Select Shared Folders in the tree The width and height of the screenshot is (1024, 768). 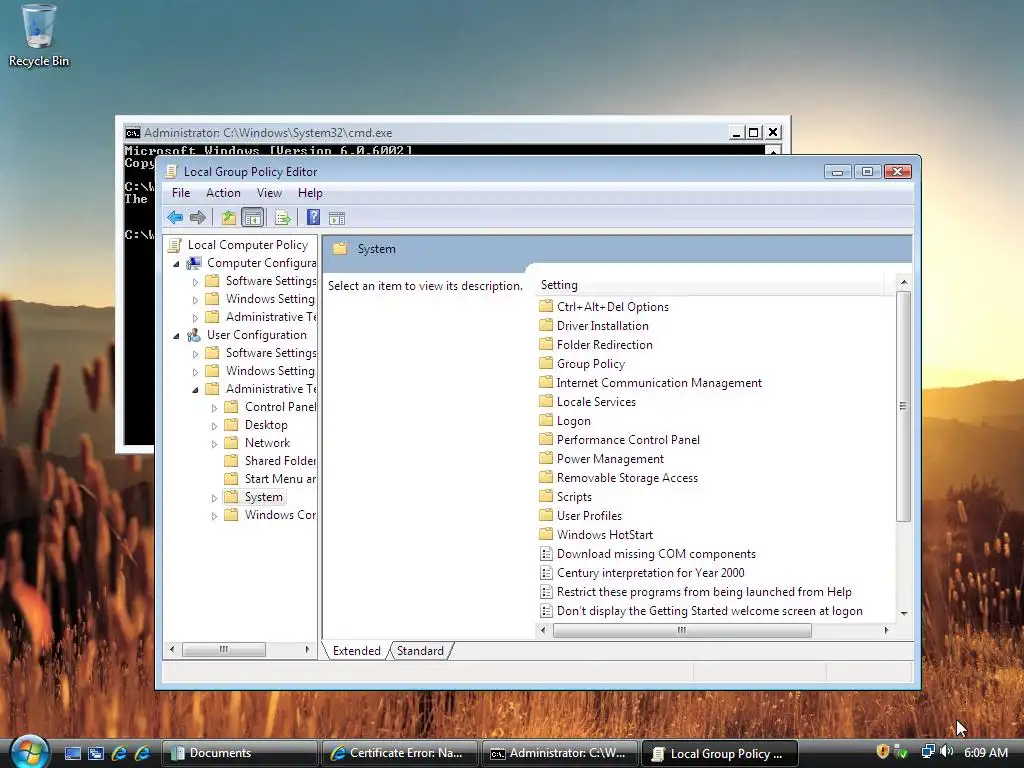270,461
